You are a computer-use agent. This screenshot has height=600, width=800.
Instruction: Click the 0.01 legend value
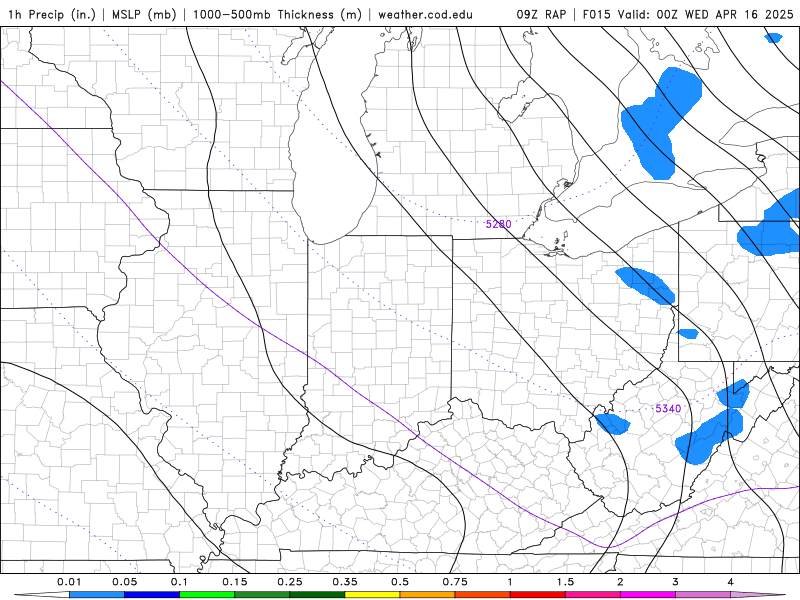tap(69, 582)
